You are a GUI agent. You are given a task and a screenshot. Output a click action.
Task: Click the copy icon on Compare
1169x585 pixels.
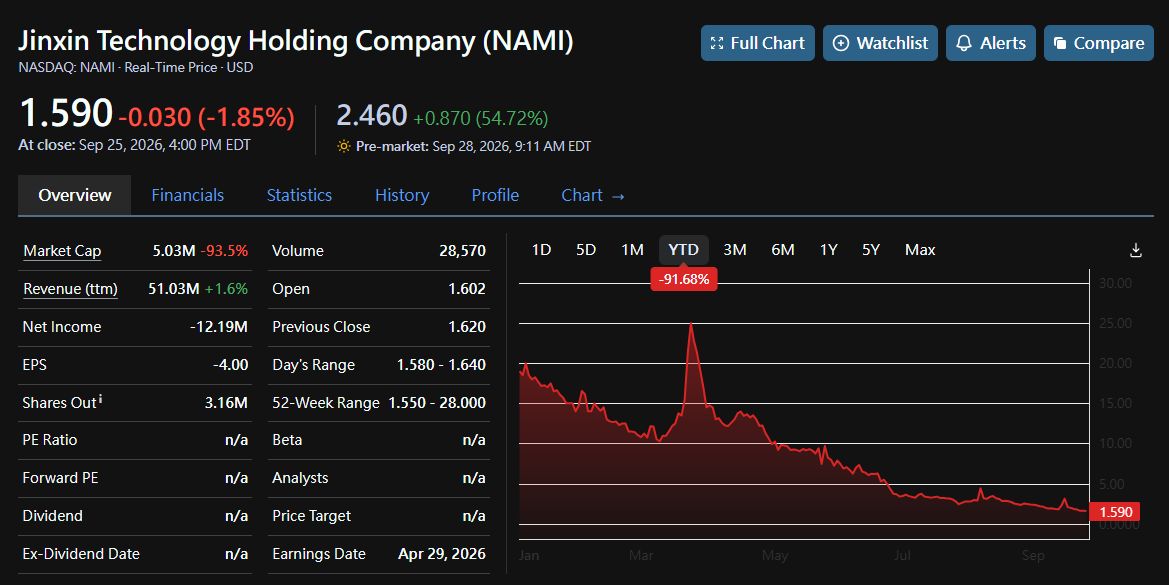coord(1059,43)
